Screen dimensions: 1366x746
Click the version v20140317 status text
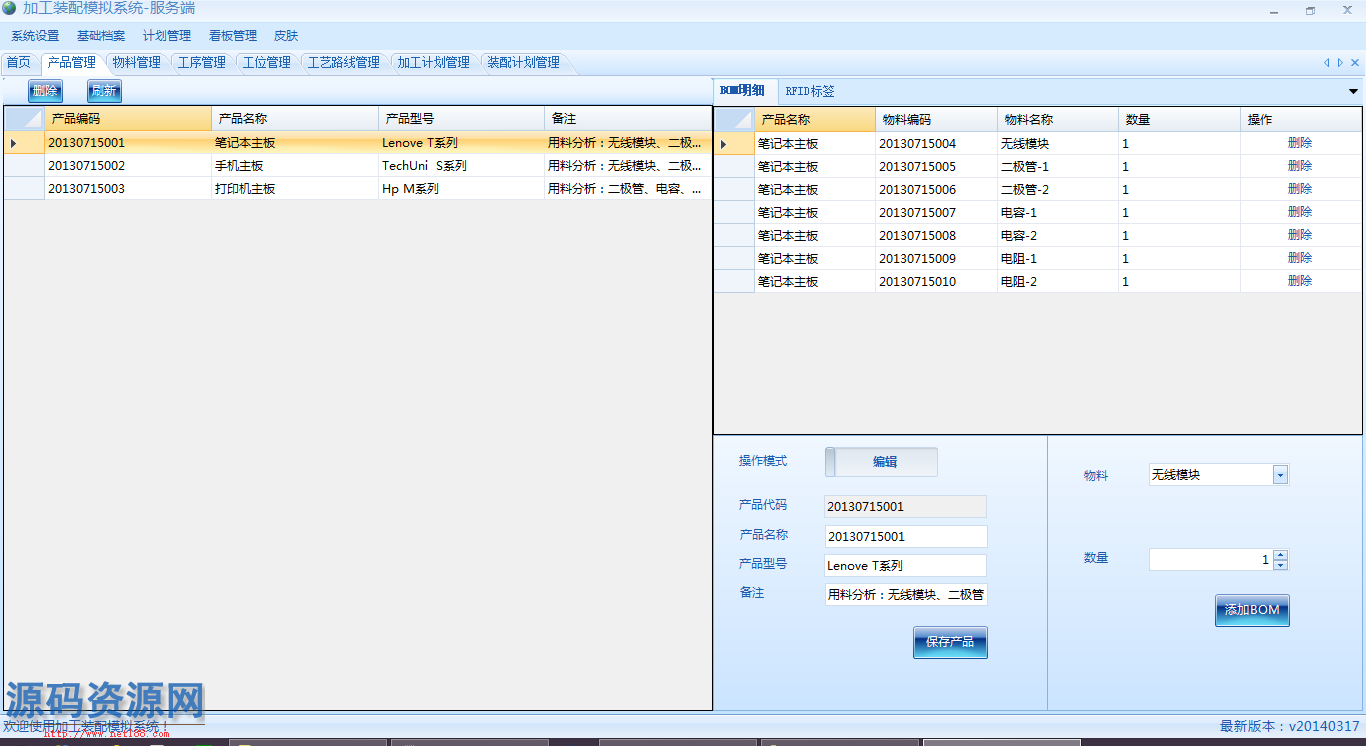pyautogui.click(x=1290, y=727)
